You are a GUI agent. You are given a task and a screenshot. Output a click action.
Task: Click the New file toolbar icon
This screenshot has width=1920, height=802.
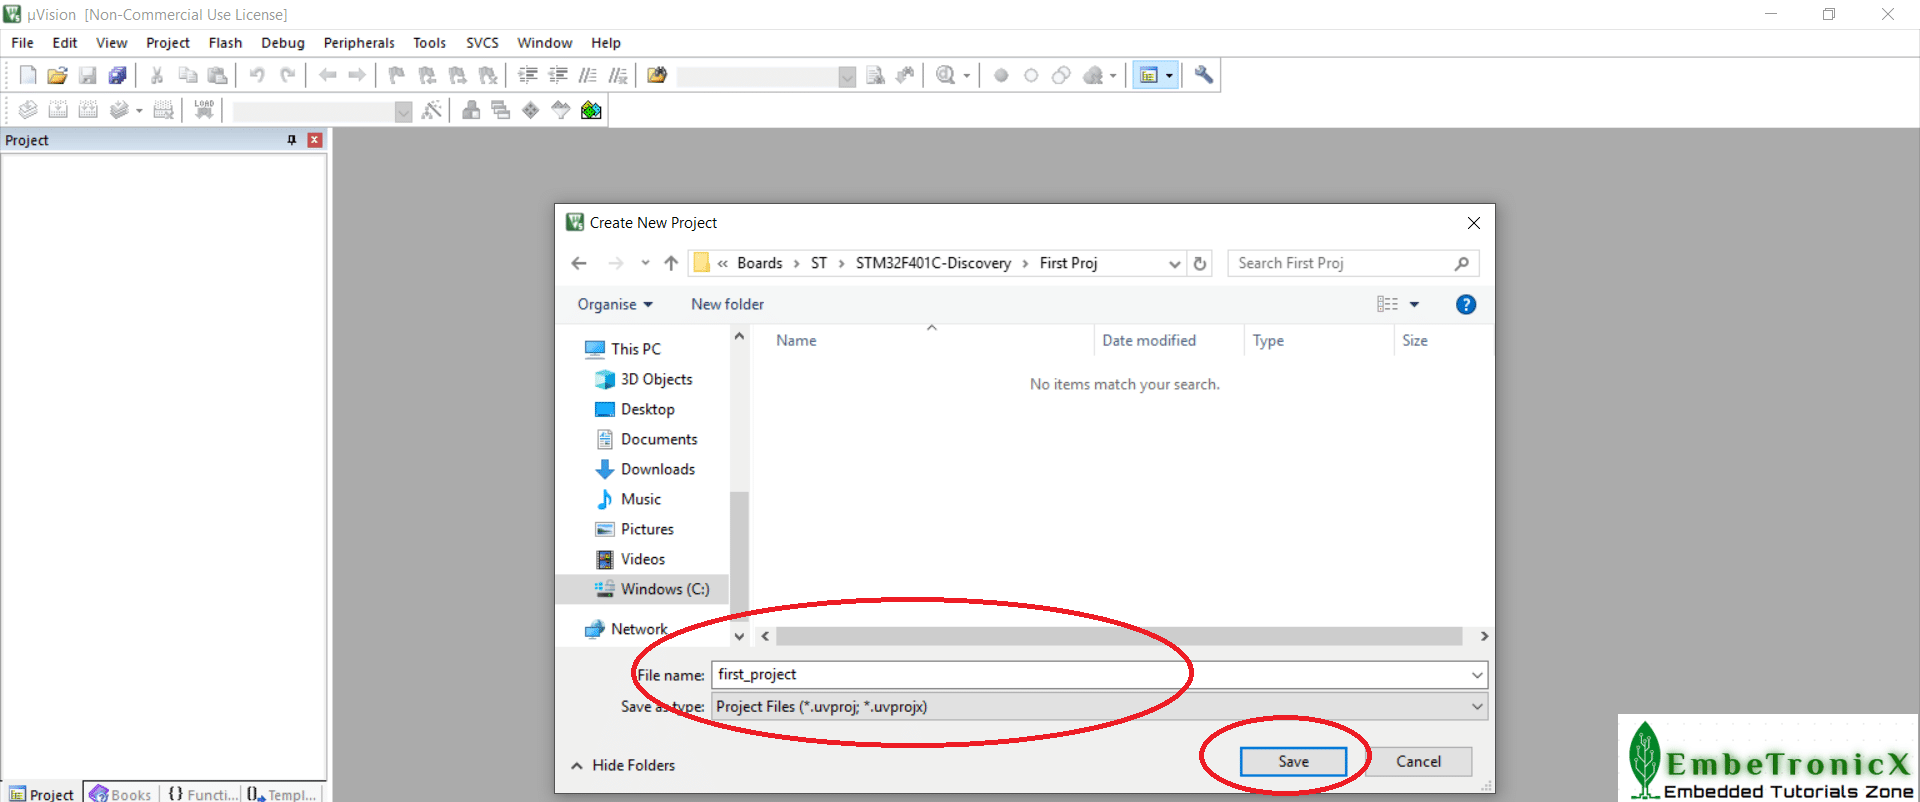click(x=28, y=75)
